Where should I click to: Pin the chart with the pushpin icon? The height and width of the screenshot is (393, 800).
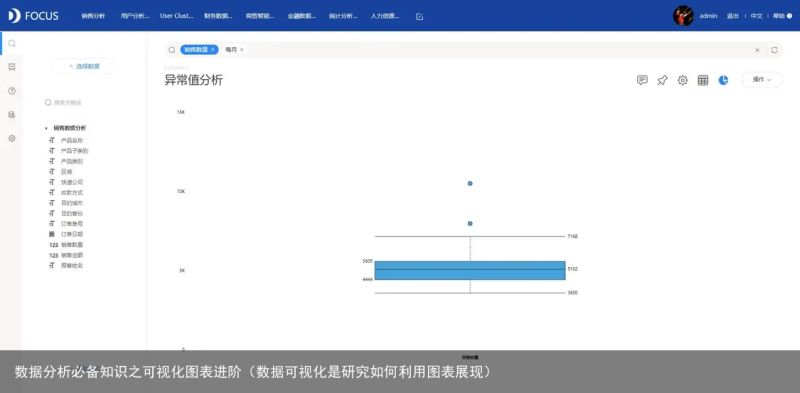point(662,80)
